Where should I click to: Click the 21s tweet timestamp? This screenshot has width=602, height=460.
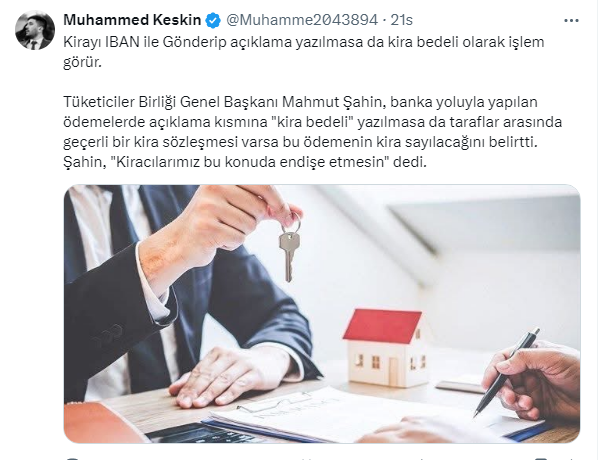(x=401, y=20)
